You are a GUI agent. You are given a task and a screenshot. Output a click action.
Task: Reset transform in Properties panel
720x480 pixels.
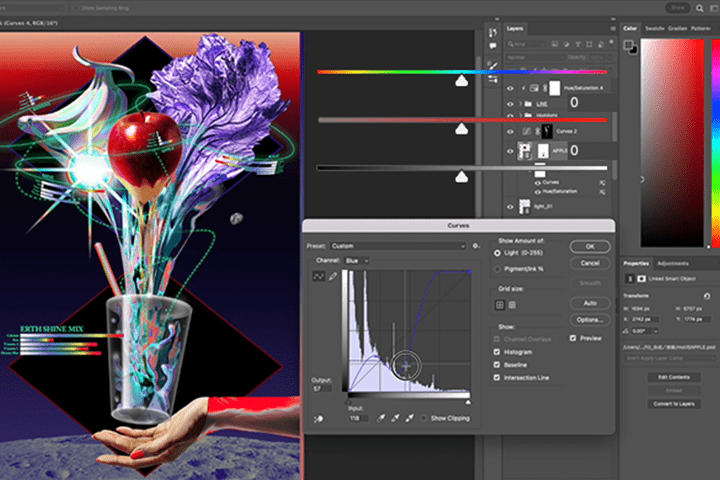tap(707, 296)
